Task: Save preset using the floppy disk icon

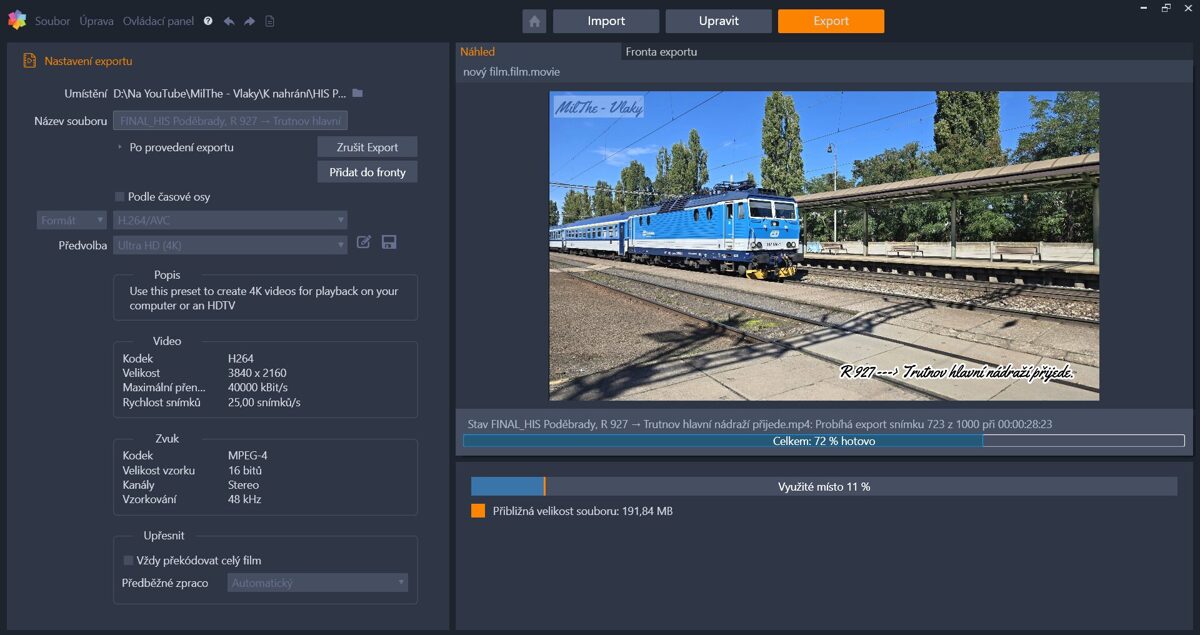Action: (389, 242)
